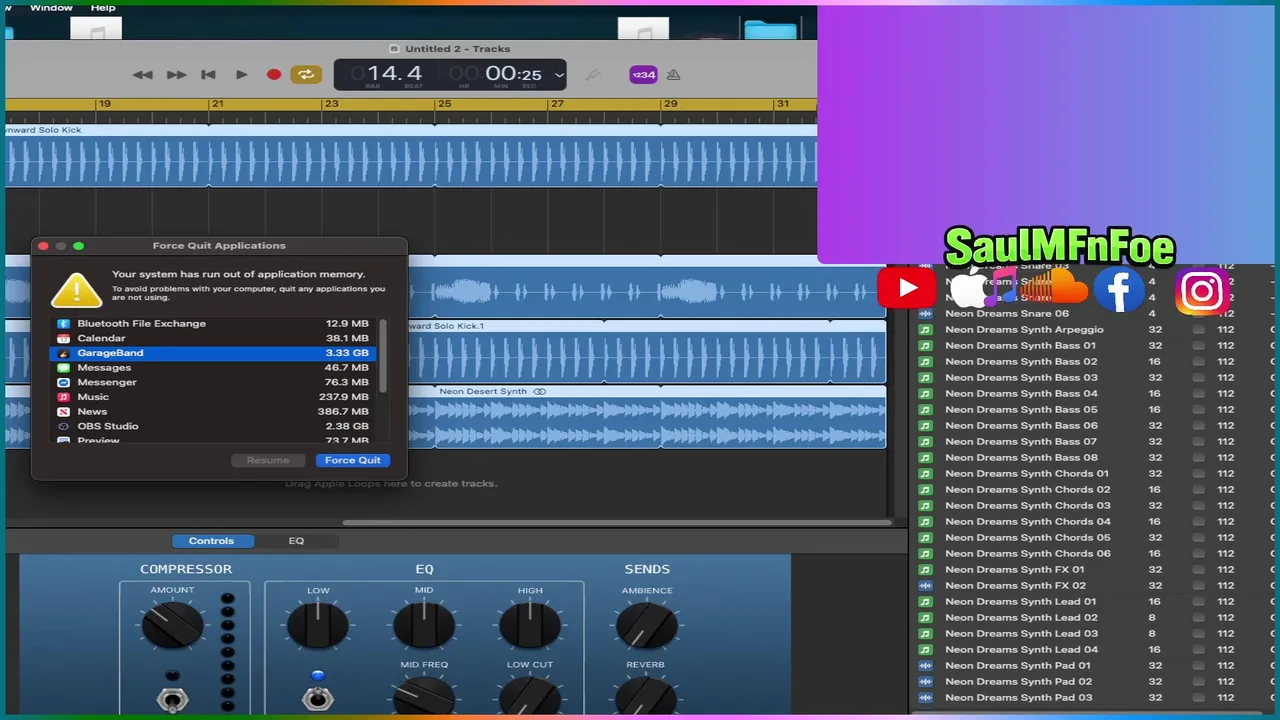The height and width of the screenshot is (720, 1280).
Task: Click the EQ HIGH knob
Action: click(x=530, y=626)
